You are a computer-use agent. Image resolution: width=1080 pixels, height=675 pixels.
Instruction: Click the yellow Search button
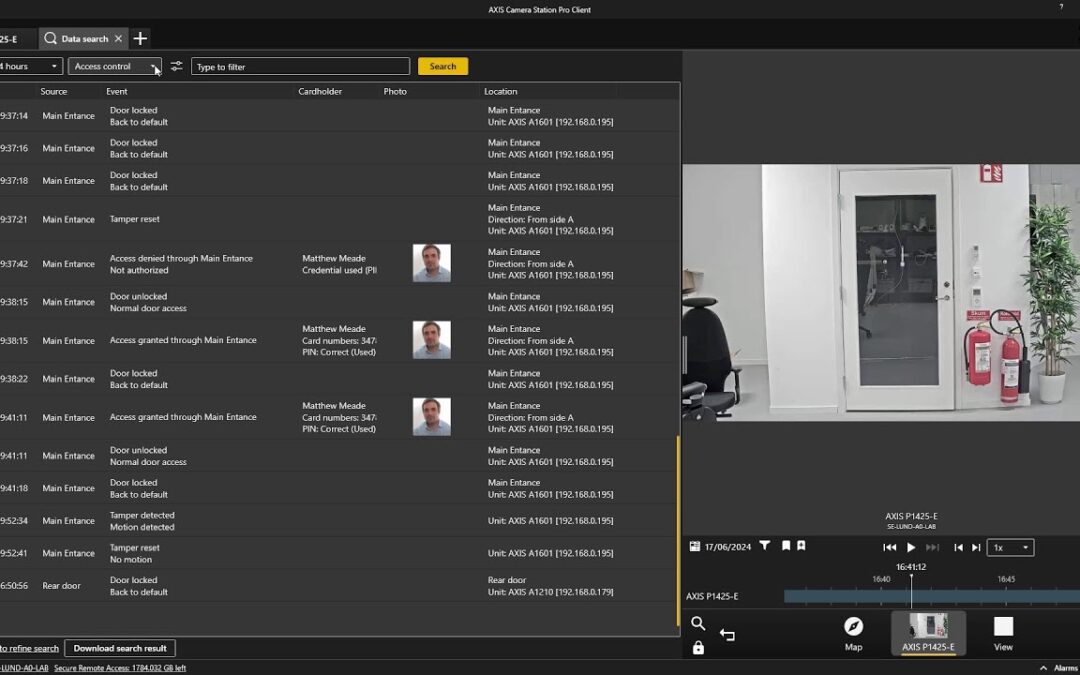click(443, 66)
